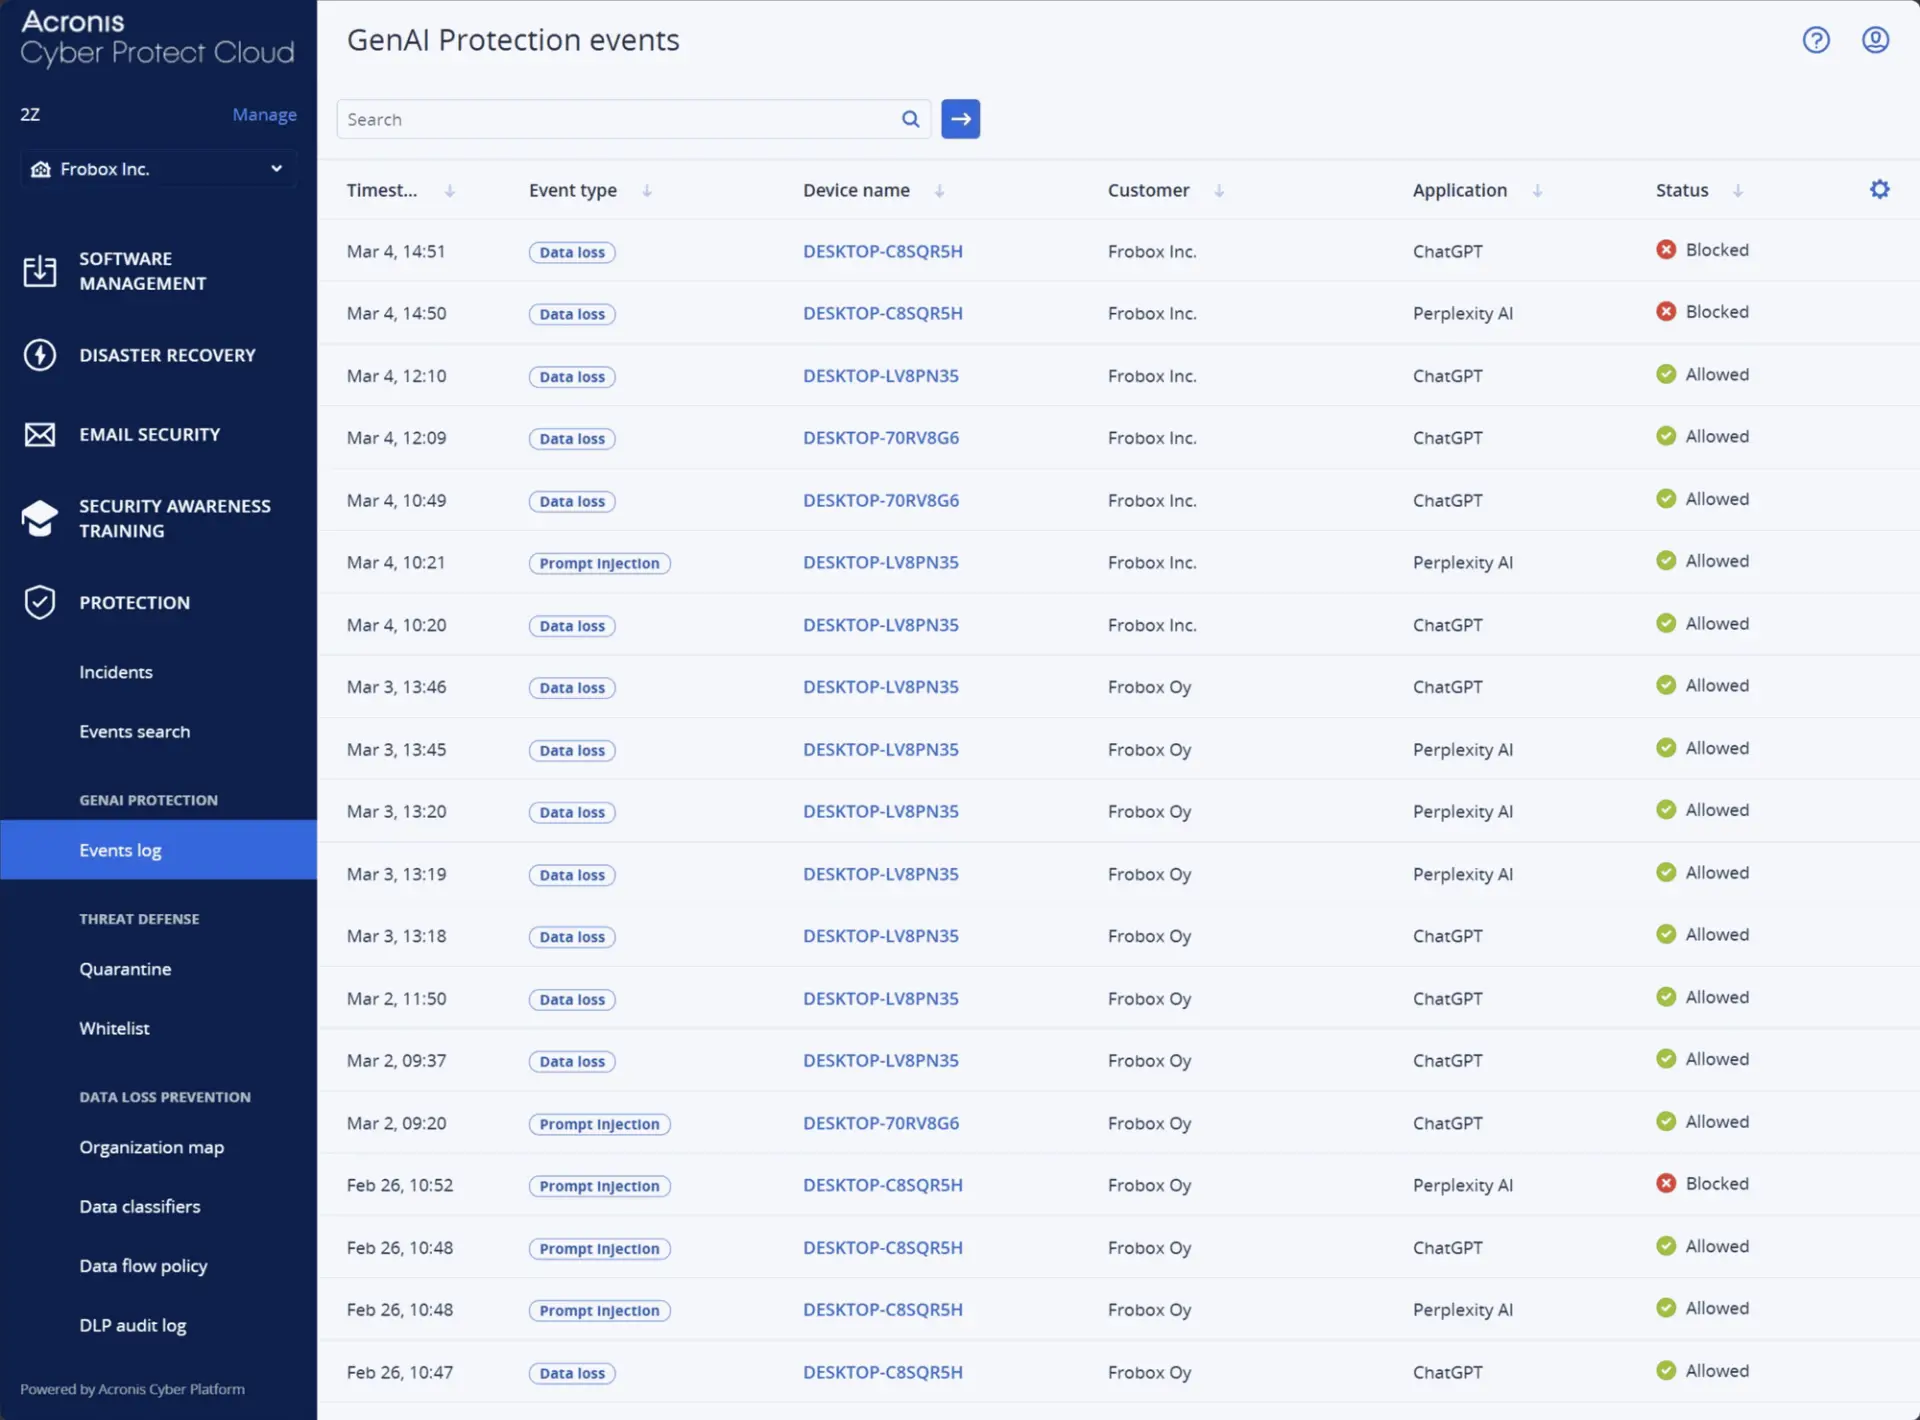The image size is (1920, 1420).
Task: Click Data loss tag in Mar 4, 14:50 row
Action: pyautogui.click(x=572, y=314)
